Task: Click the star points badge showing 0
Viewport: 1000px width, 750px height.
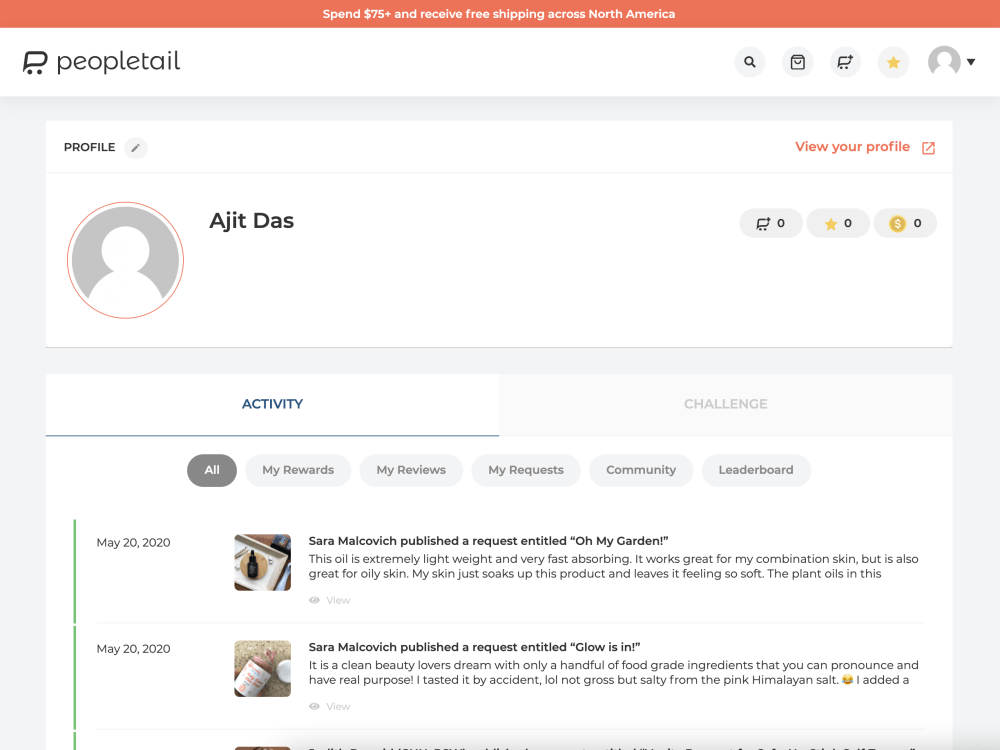Action: click(x=838, y=223)
